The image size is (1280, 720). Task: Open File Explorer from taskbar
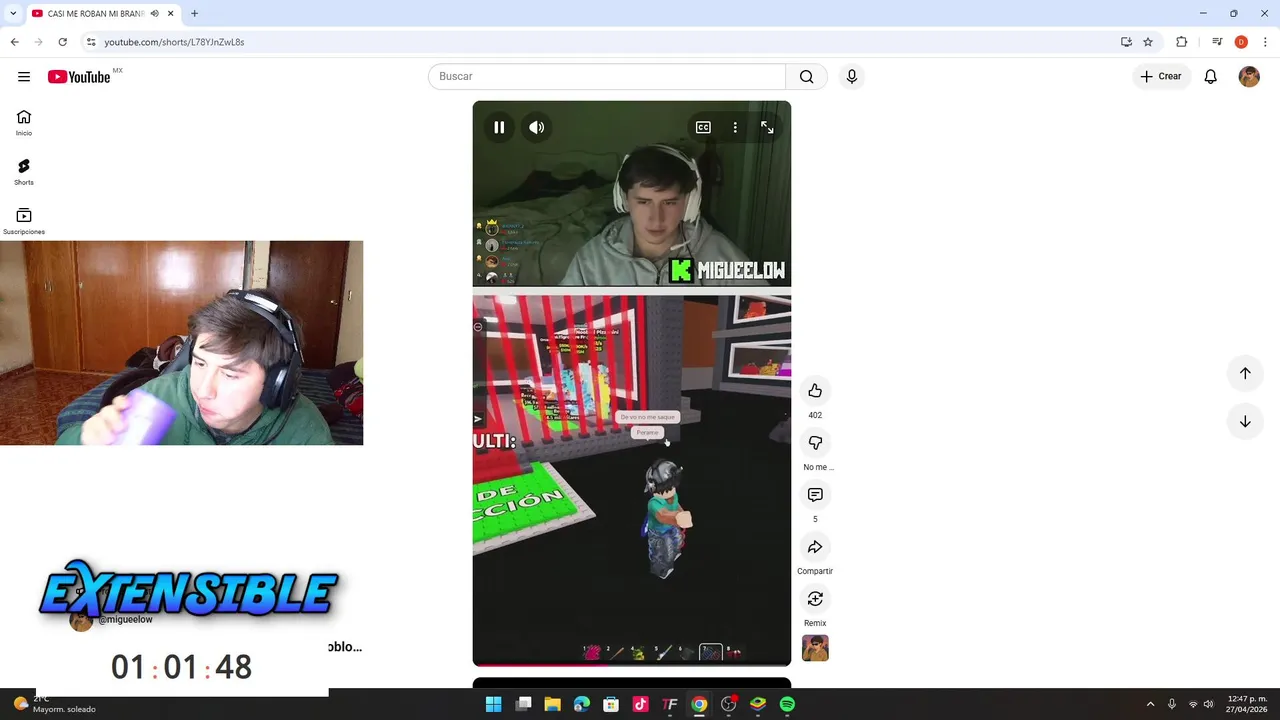point(552,704)
